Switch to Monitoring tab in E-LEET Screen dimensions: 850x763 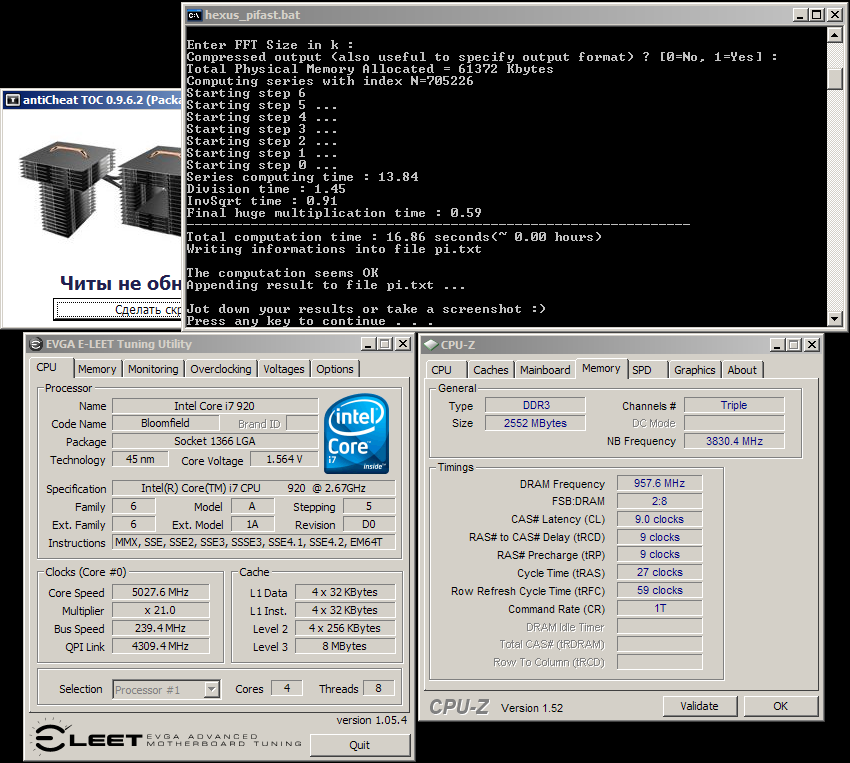click(x=153, y=369)
